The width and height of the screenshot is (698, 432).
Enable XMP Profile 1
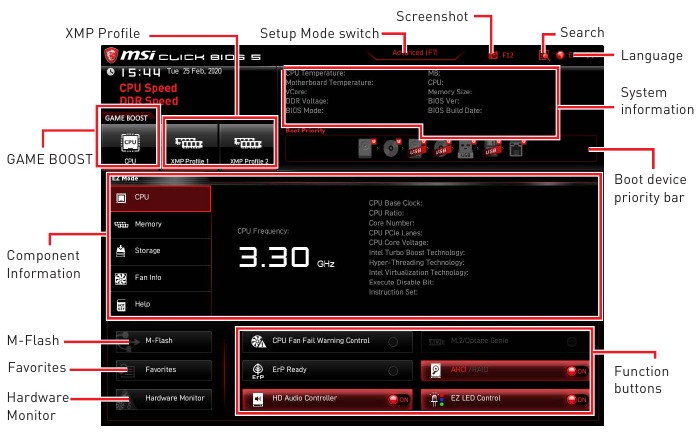point(191,144)
